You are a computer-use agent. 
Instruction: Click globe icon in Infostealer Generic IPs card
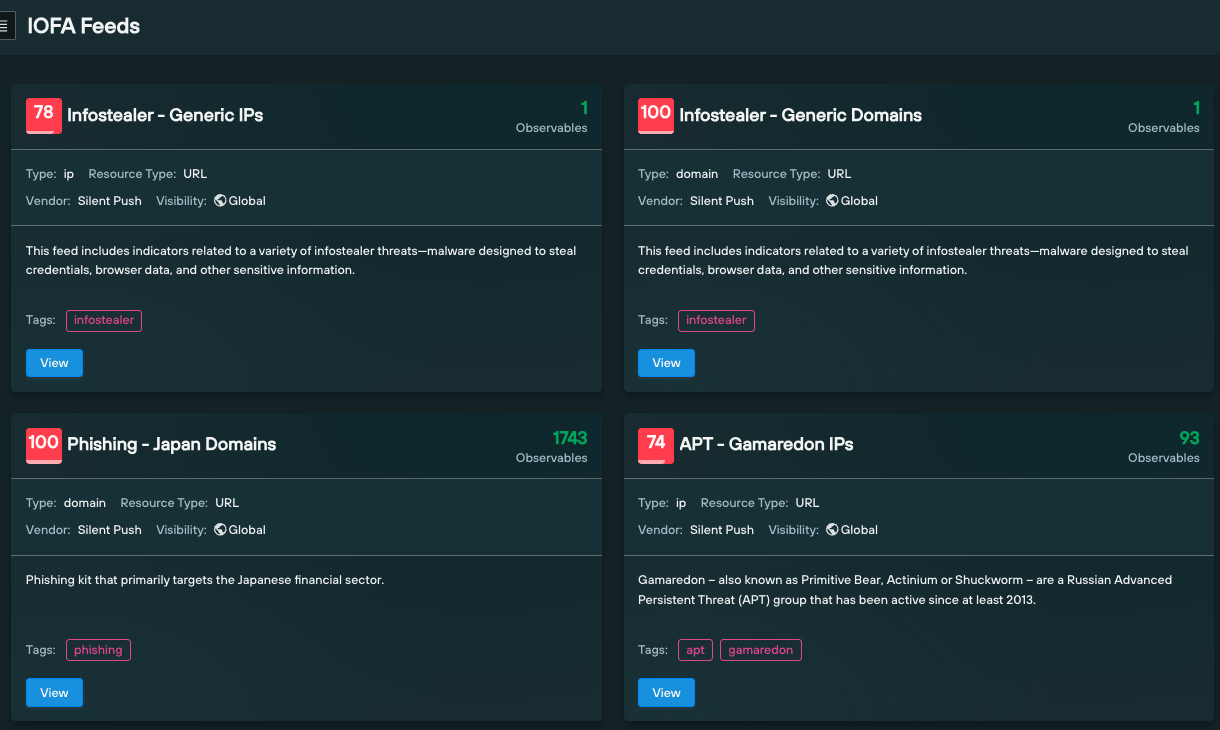220,201
